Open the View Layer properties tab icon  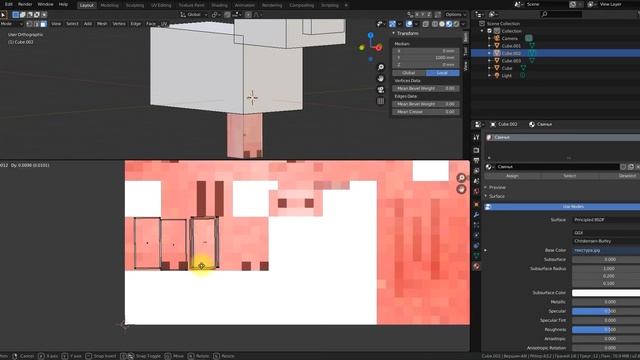[x=476, y=171]
